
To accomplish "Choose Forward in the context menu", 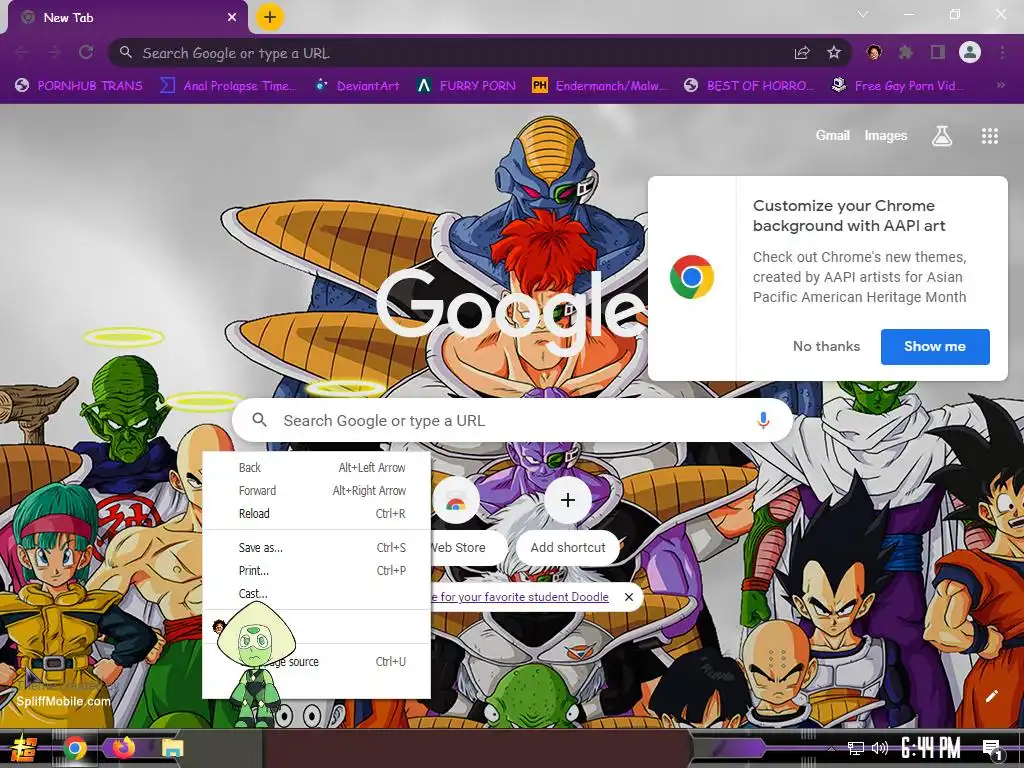I will point(316,490).
